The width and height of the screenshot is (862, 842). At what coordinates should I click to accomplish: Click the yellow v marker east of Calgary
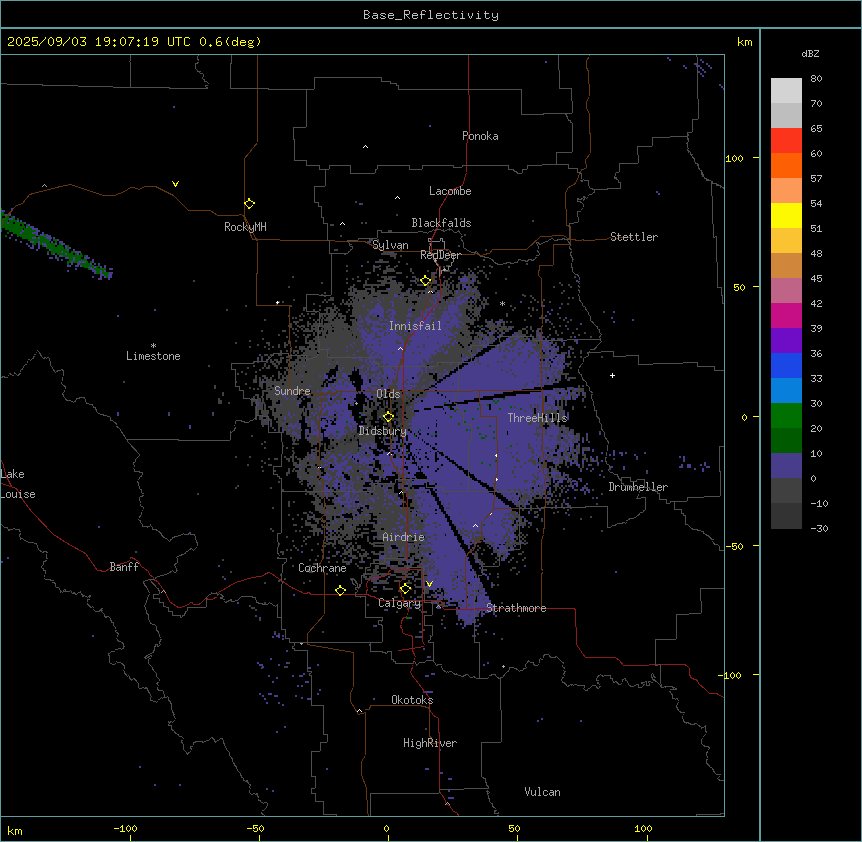429,584
